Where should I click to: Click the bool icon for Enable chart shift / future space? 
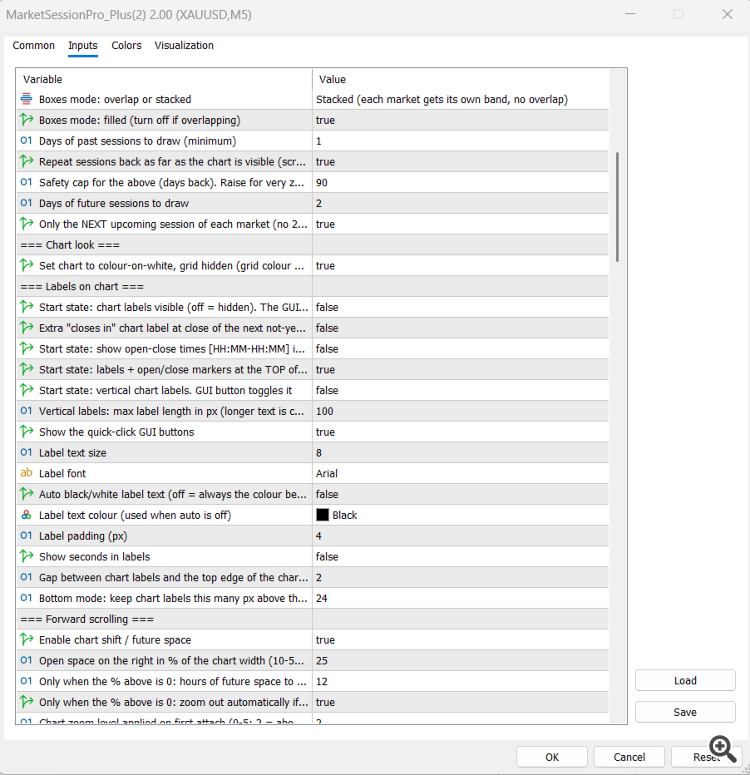[26, 640]
